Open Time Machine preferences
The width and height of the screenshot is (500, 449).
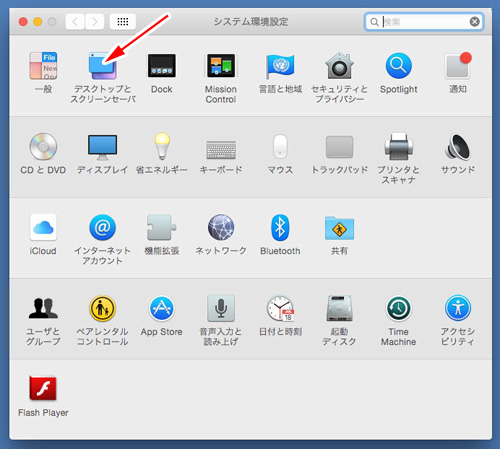pos(398,308)
